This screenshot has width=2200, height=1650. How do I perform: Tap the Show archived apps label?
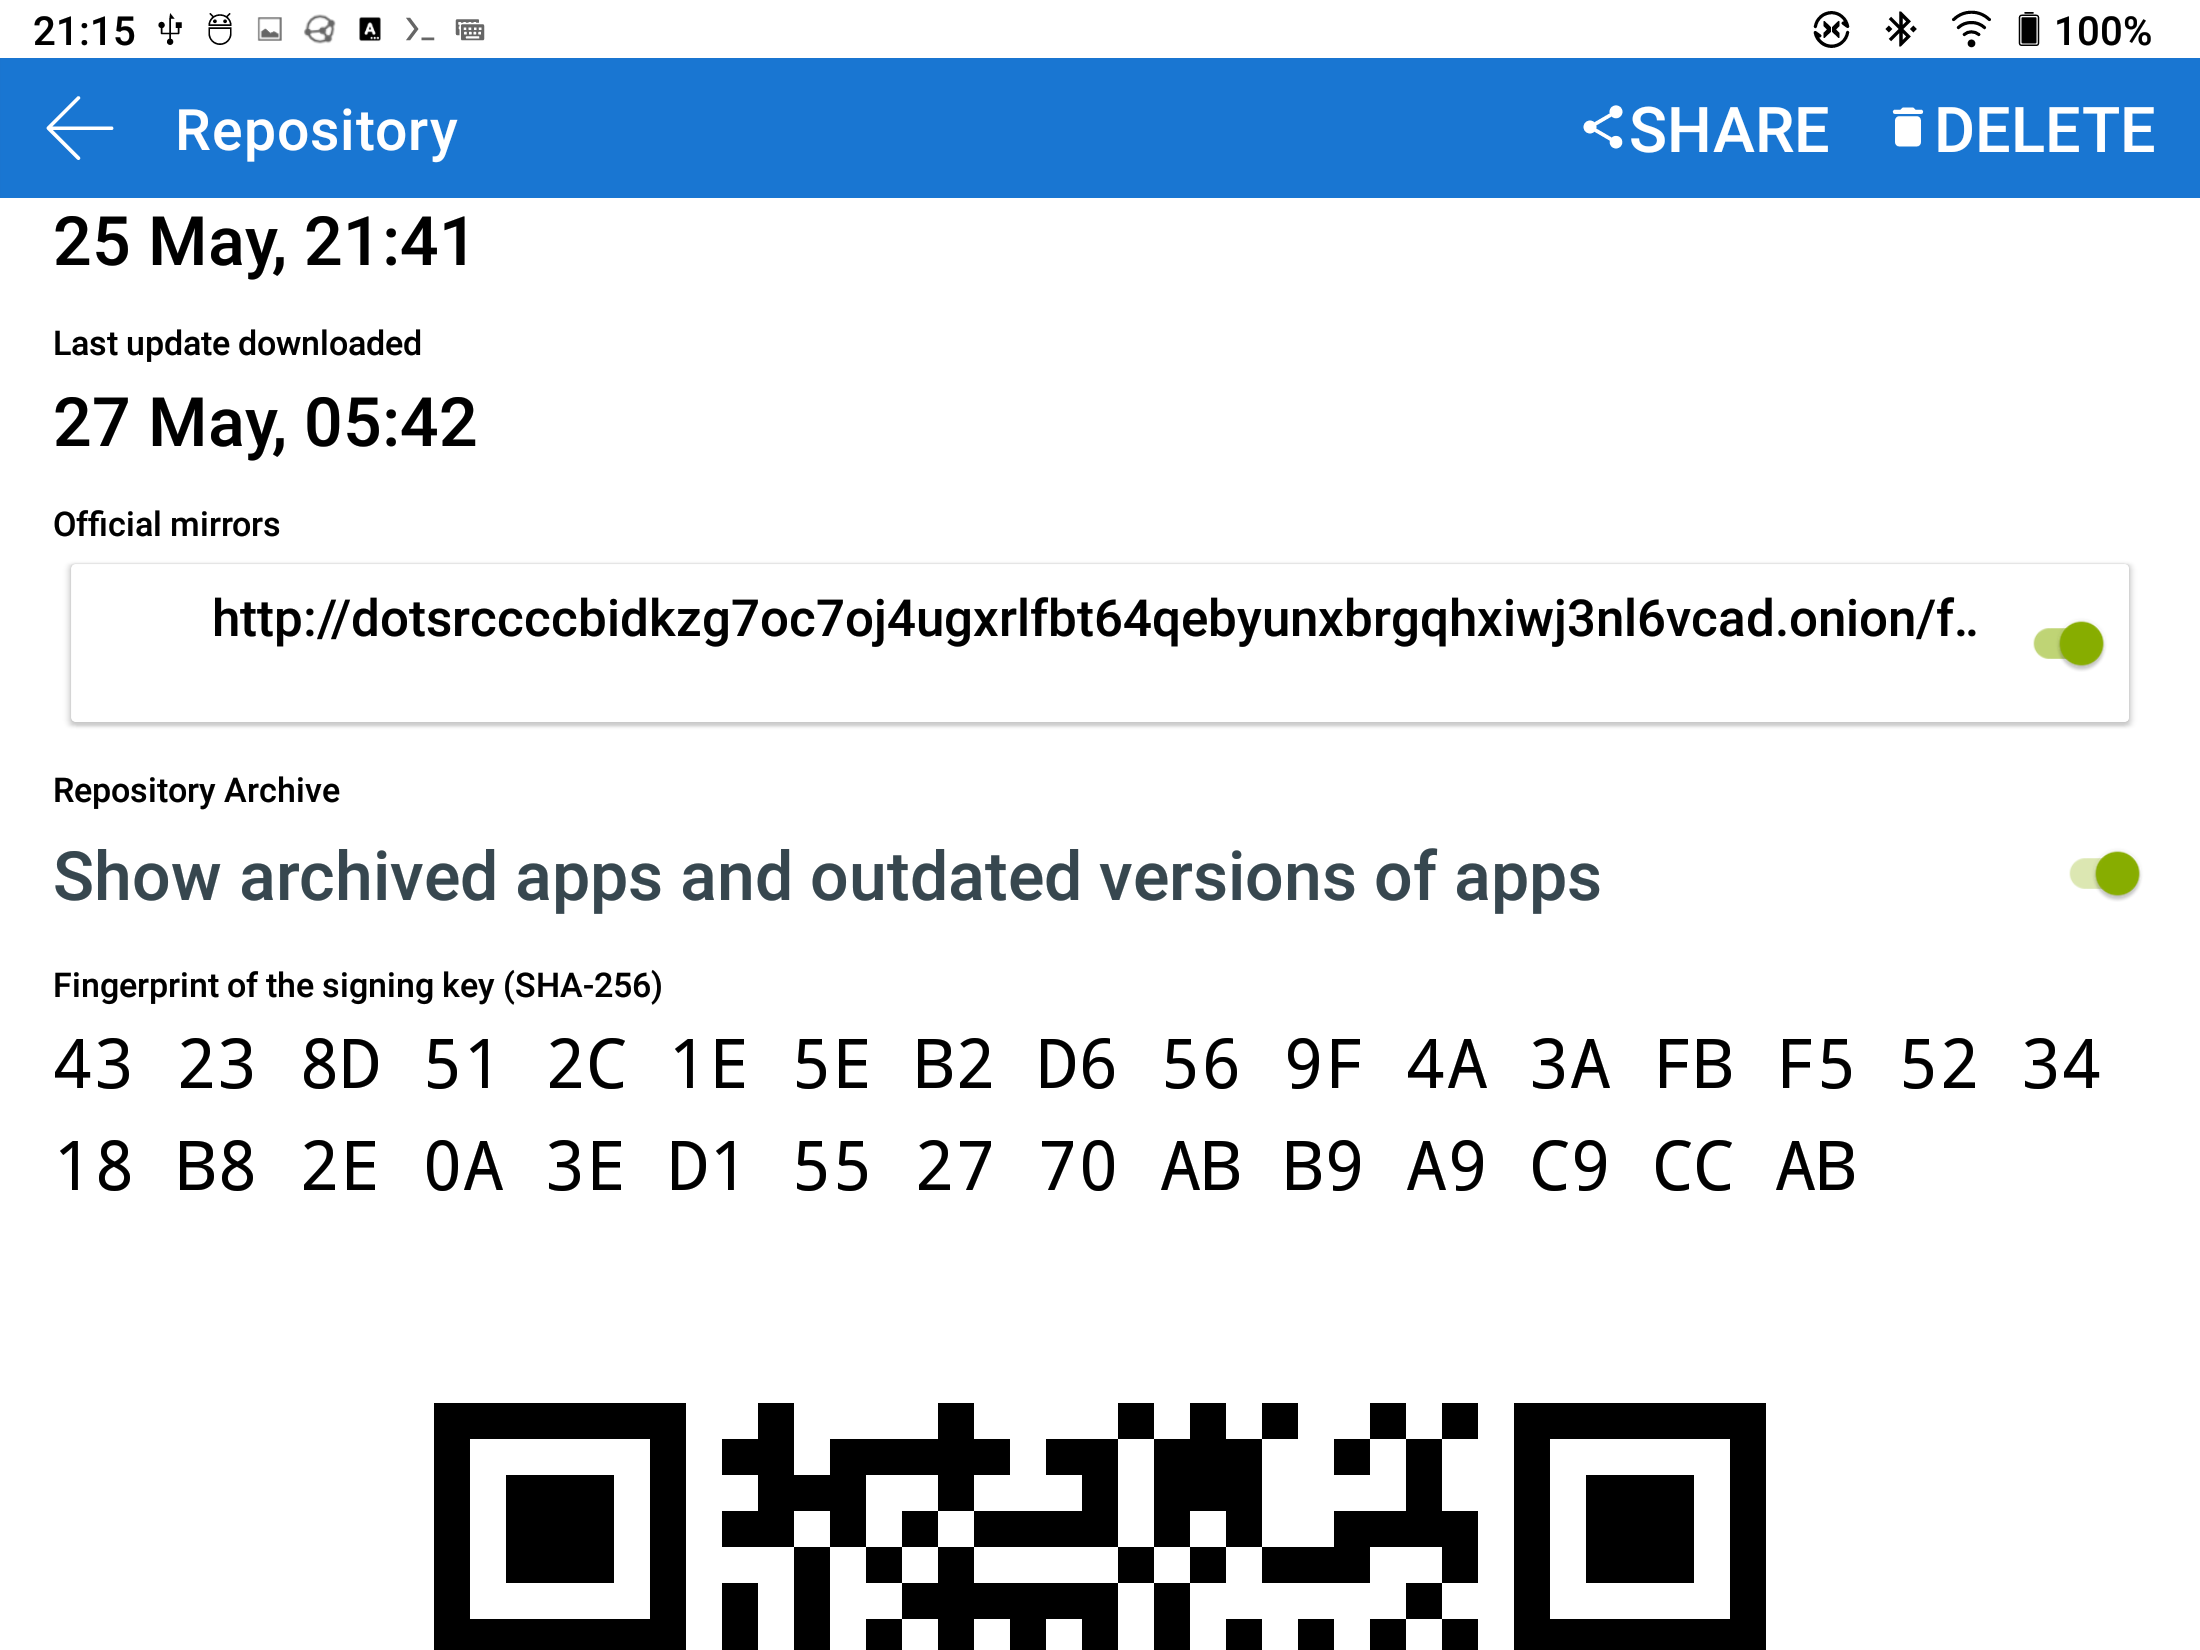(827, 877)
